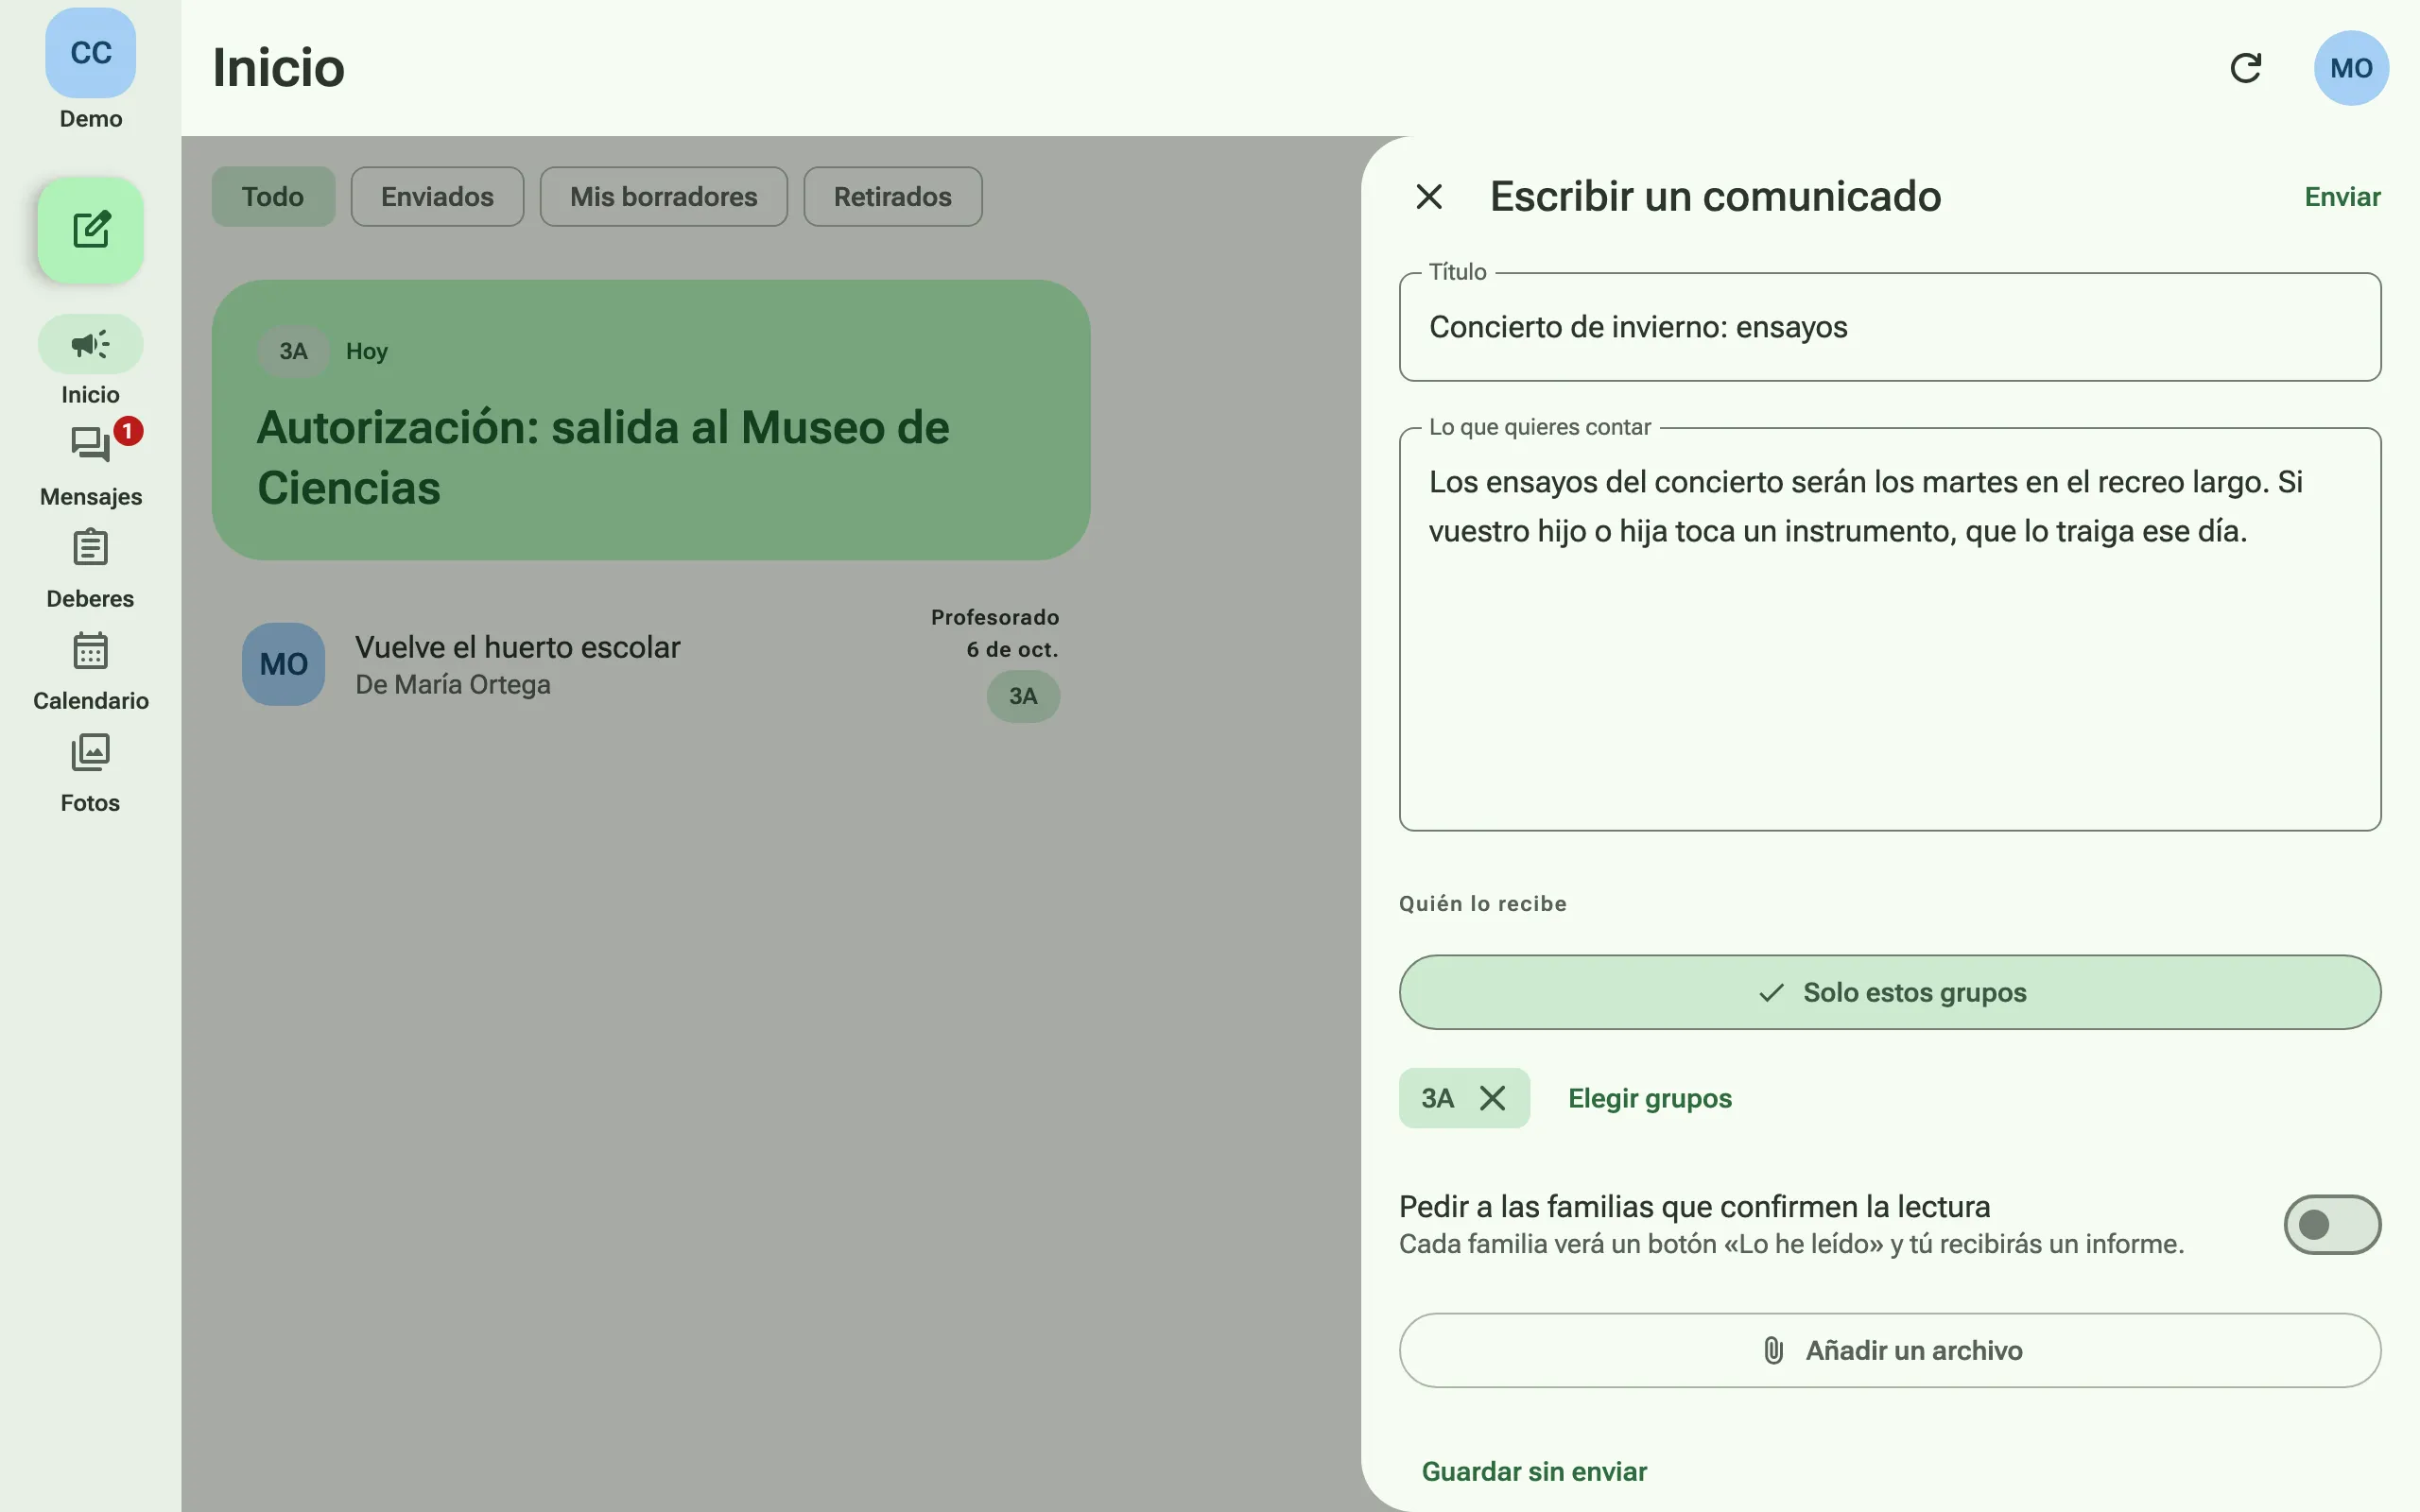Image resolution: width=2420 pixels, height=1512 pixels.
Task: Select the Todo filter tab
Action: click(x=273, y=197)
